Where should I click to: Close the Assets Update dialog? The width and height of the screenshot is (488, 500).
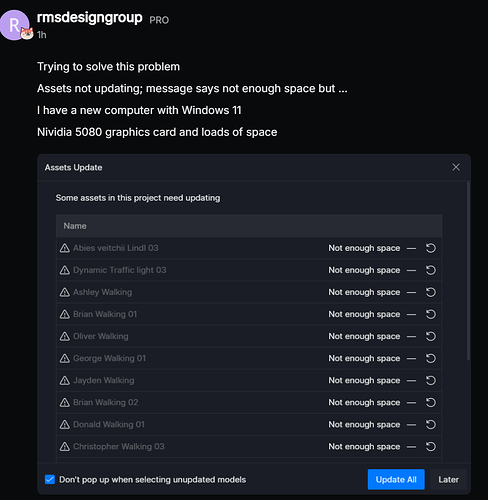(456, 167)
